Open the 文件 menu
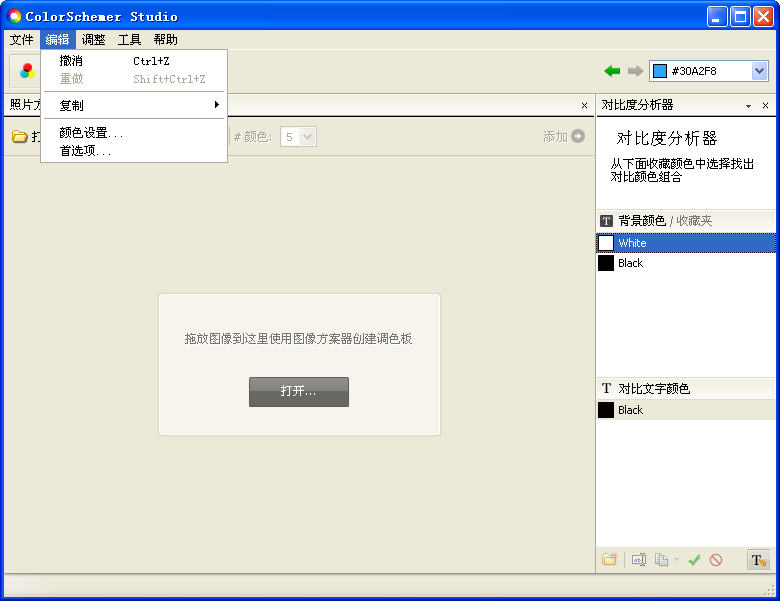Screen dimensions: 780x601 pyautogui.click(x=21, y=39)
